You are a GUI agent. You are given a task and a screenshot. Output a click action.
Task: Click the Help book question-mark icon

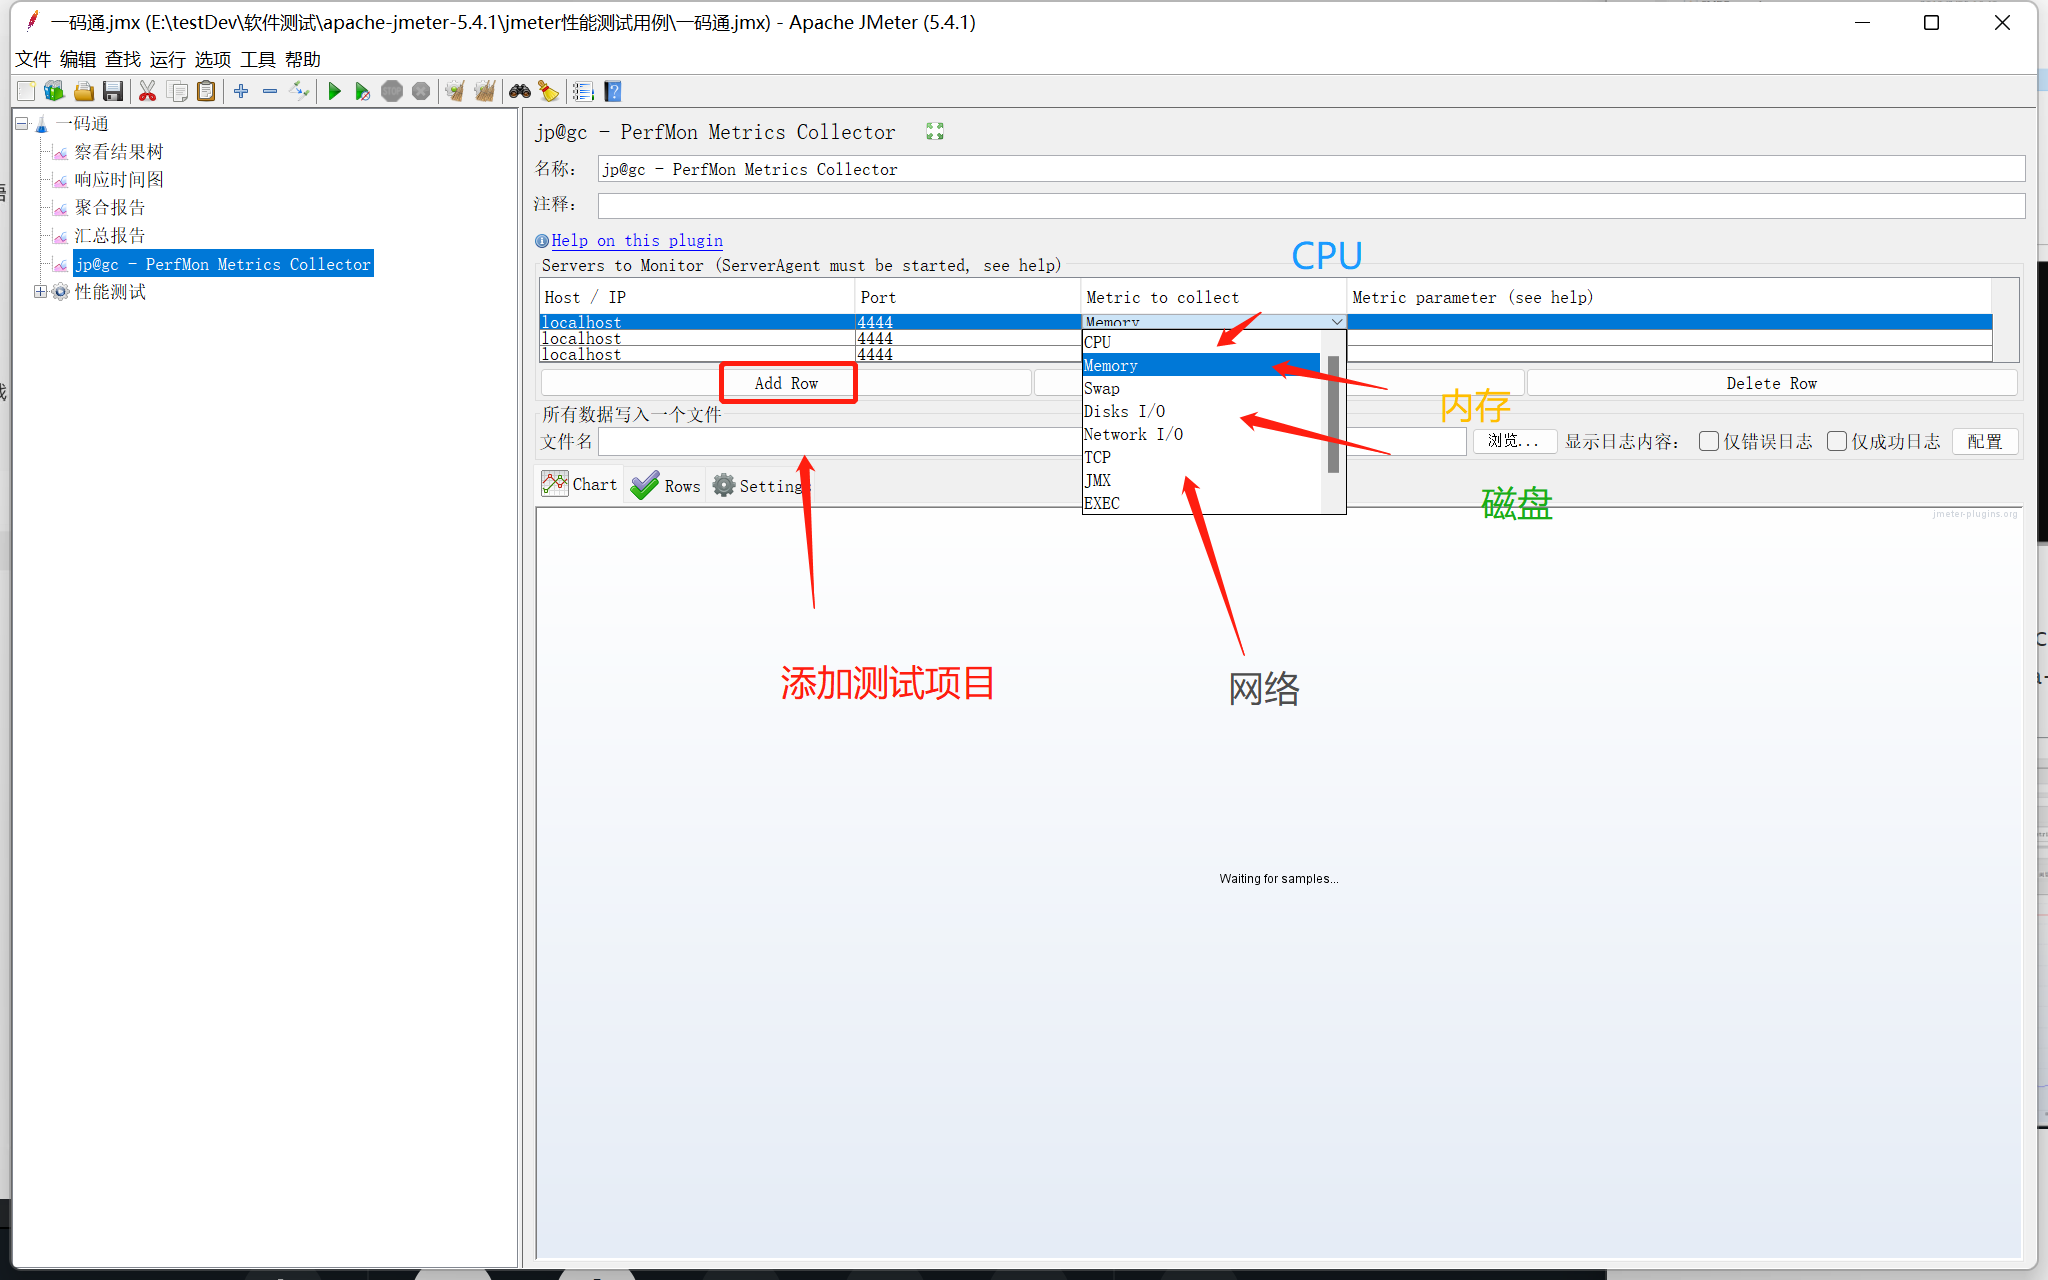(x=613, y=92)
